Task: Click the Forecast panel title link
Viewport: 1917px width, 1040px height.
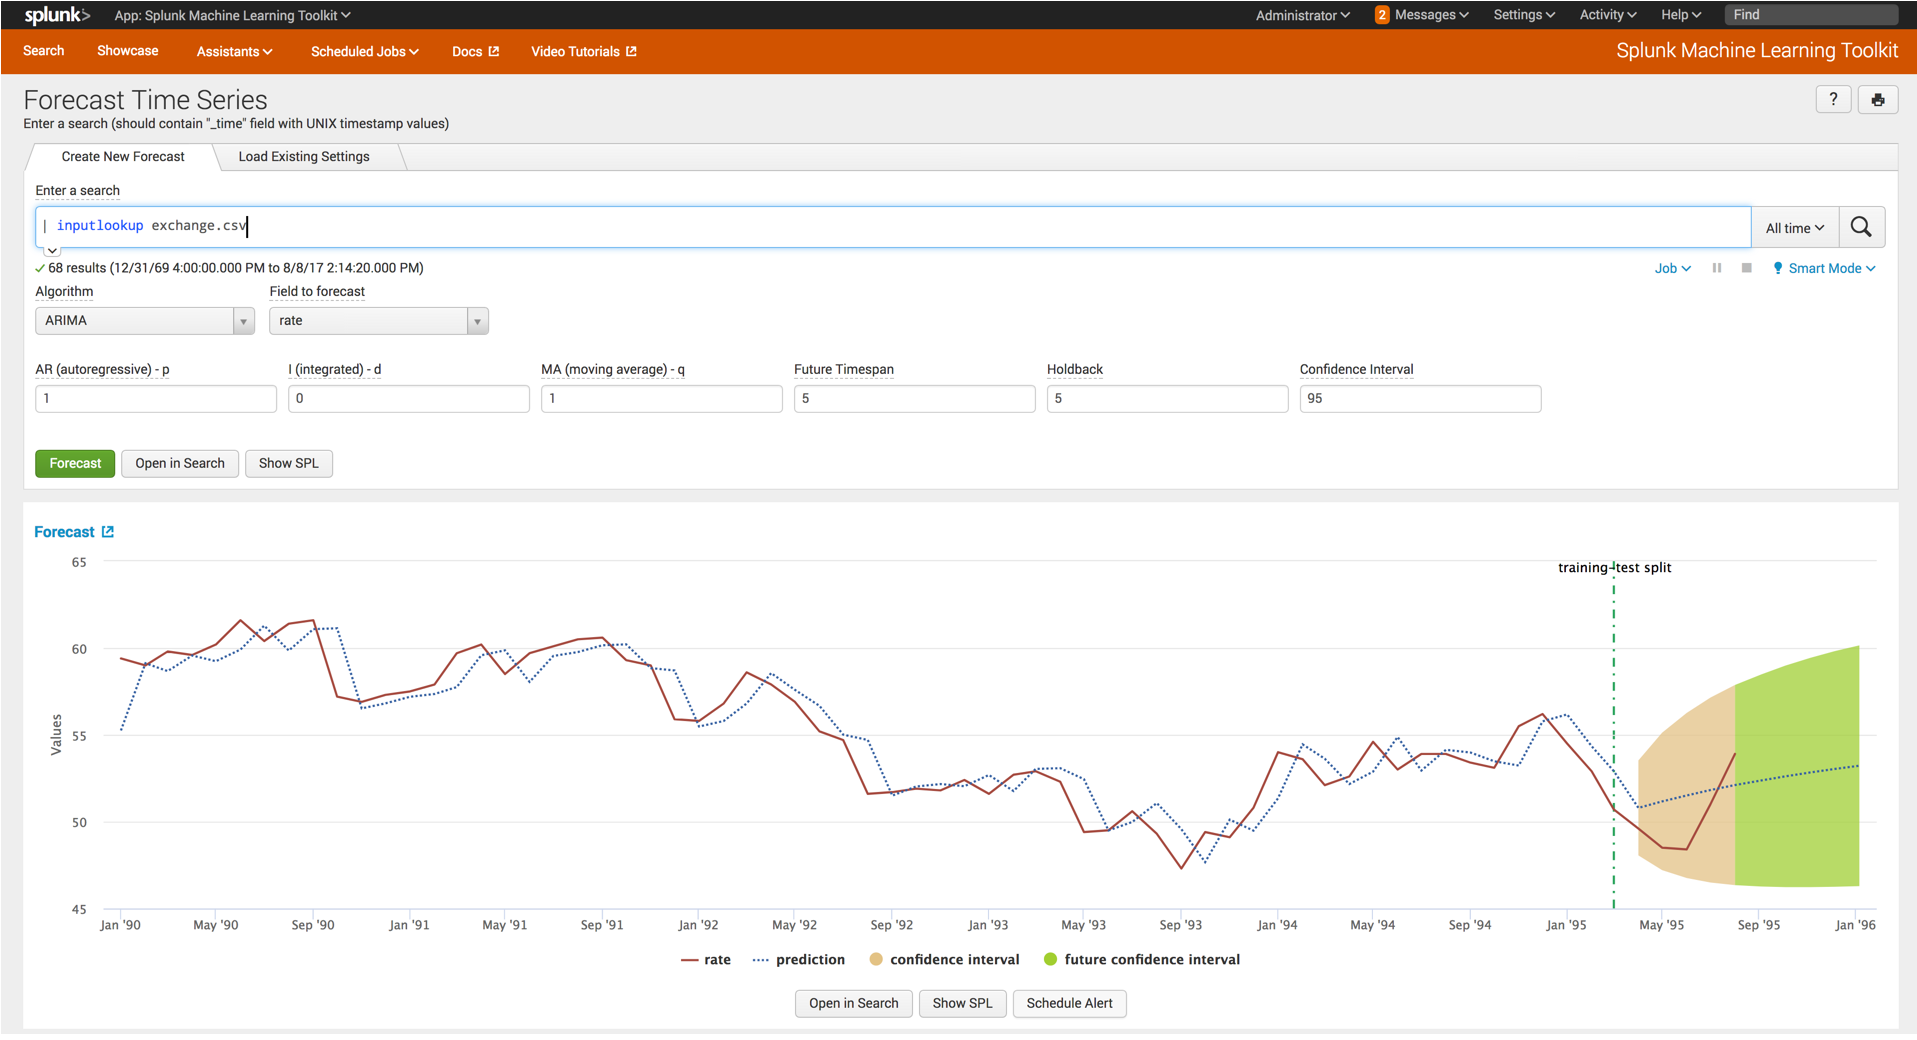Action: click(64, 532)
